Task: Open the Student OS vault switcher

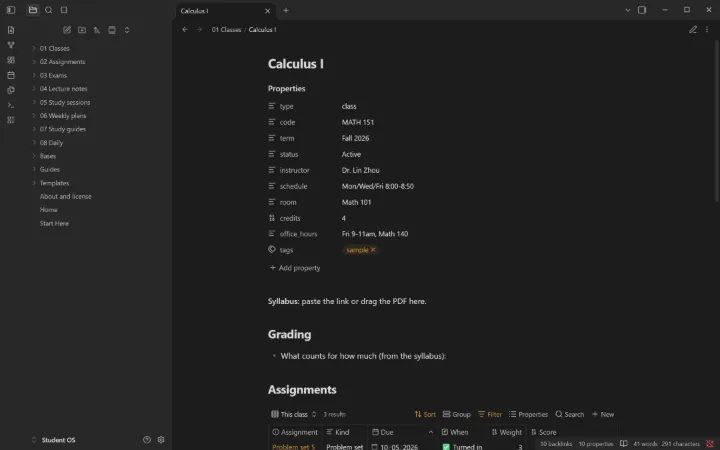Action: (x=53, y=440)
